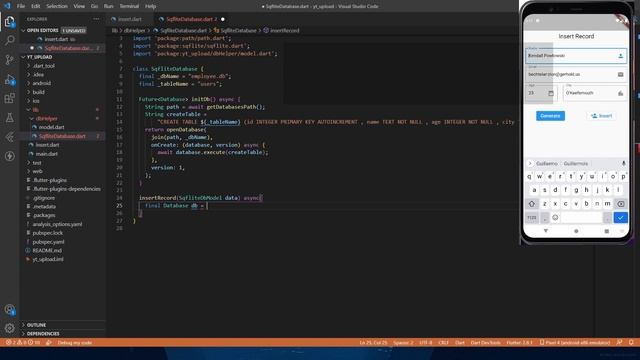Click the notifications bell in status bar

coord(631,342)
